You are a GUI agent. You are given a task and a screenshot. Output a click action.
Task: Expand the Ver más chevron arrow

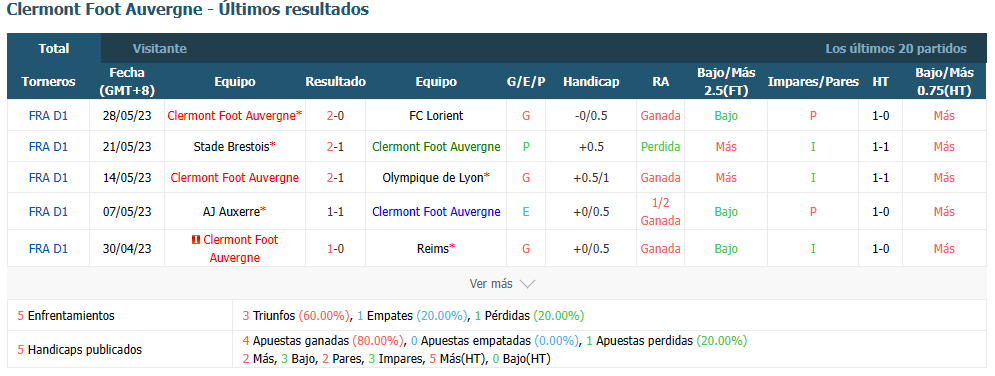click(x=527, y=284)
